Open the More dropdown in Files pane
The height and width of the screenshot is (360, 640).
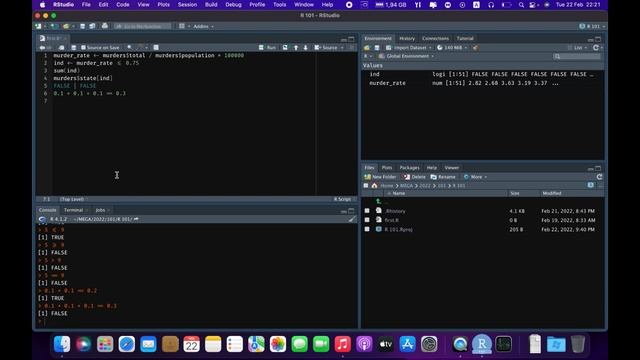(x=476, y=177)
